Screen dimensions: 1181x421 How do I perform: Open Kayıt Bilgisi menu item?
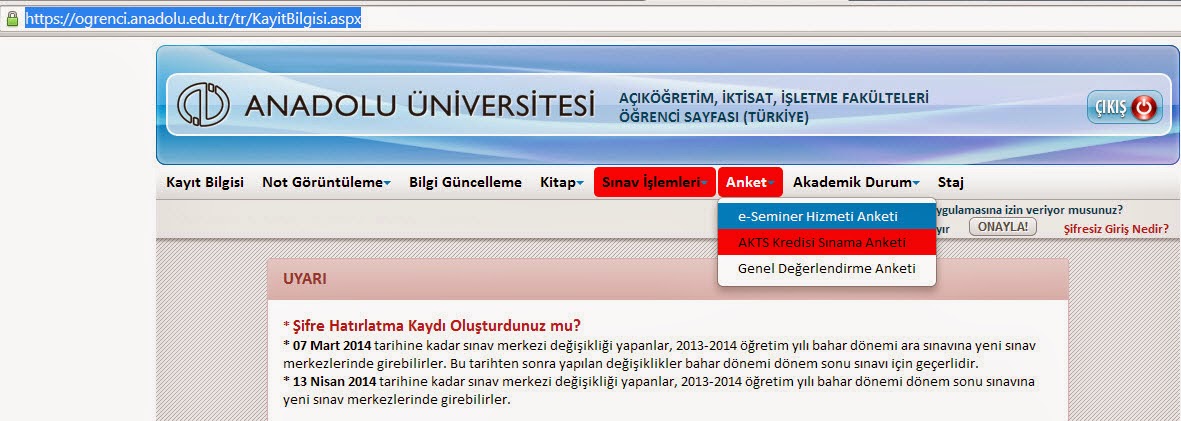tap(205, 182)
